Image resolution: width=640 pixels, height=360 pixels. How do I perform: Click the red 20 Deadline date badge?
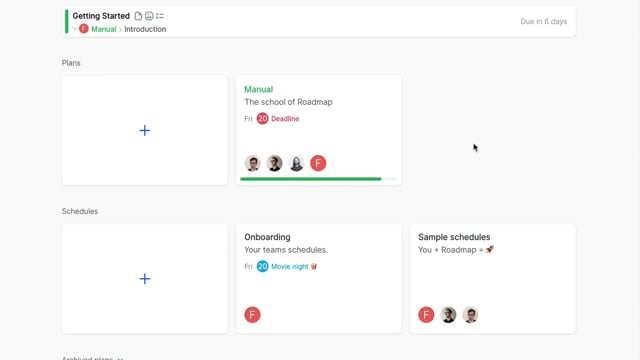tap(262, 119)
